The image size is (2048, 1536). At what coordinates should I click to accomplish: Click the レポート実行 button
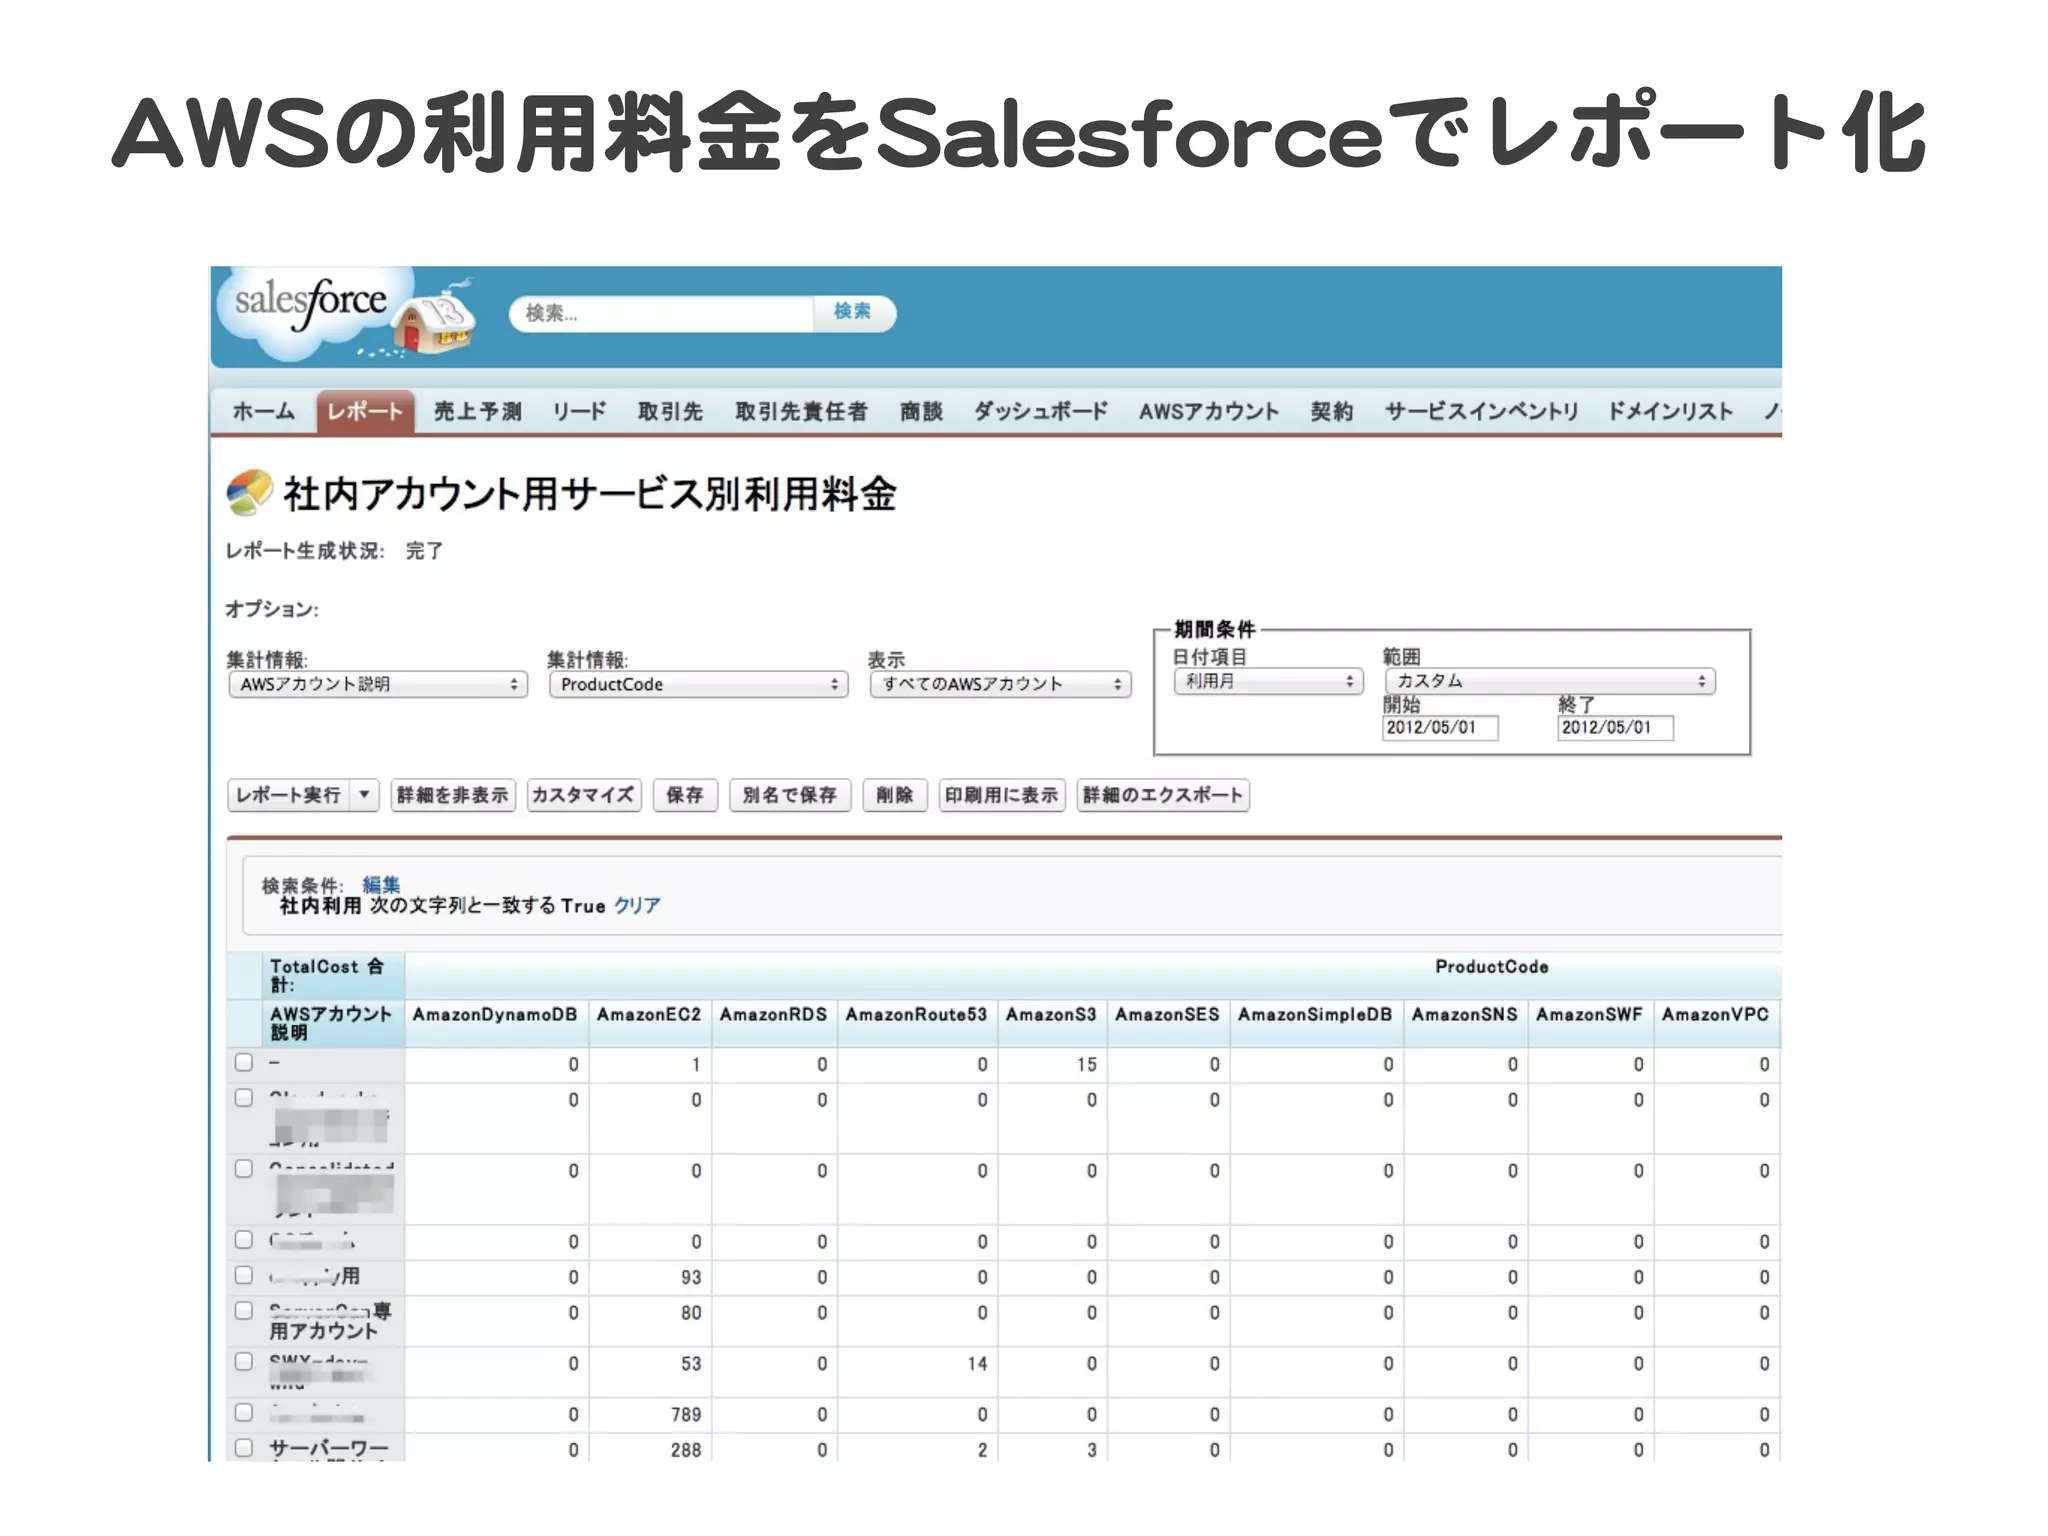289,795
